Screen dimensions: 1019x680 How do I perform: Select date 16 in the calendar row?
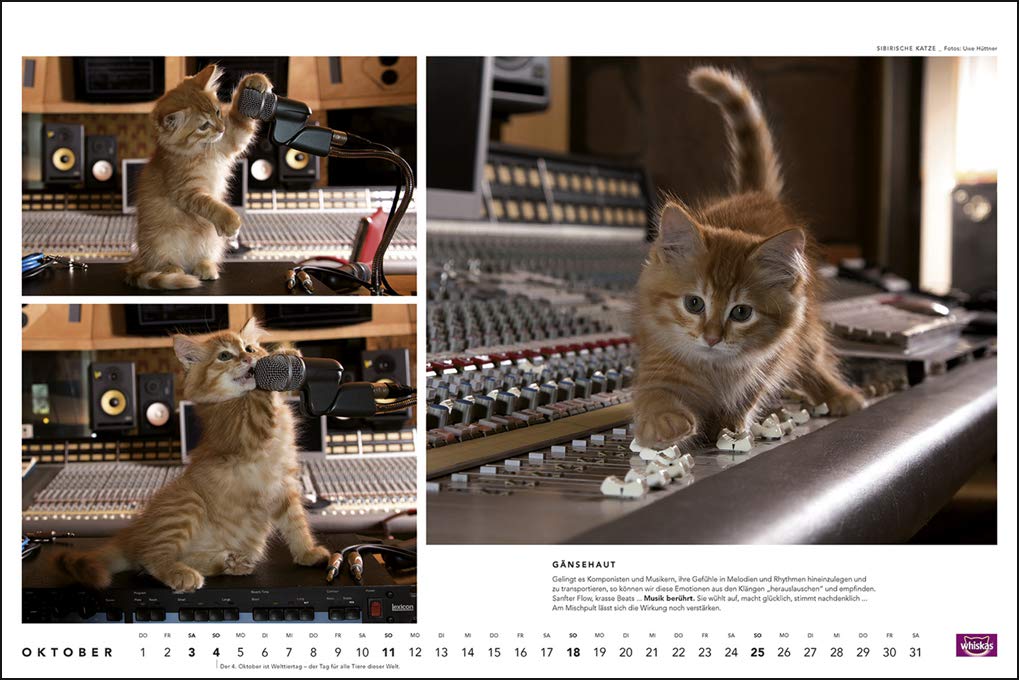(521, 652)
